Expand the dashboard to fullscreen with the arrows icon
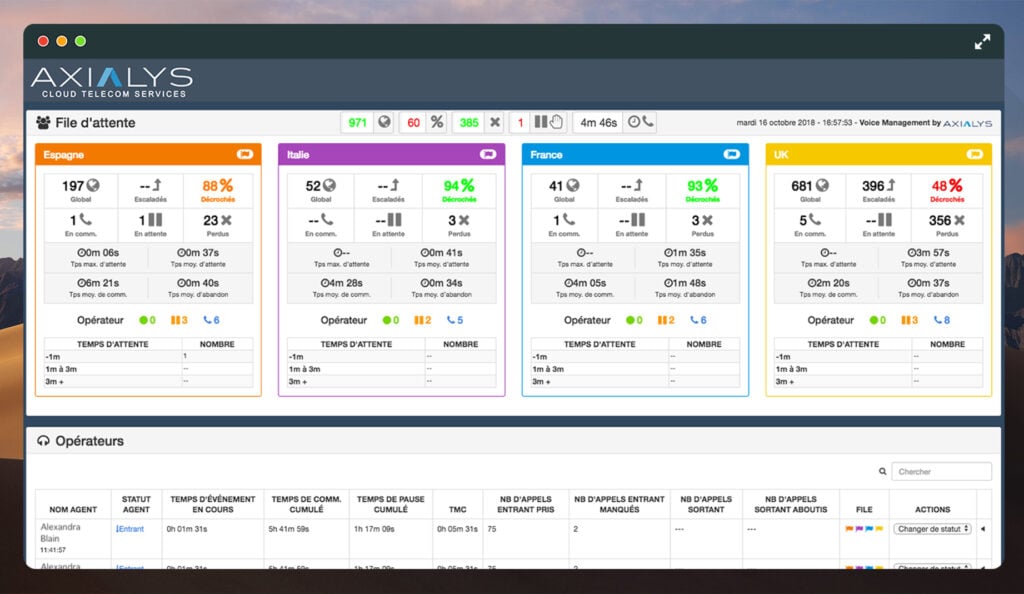This screenshot has height=594, width=1024. coord(982,42)
